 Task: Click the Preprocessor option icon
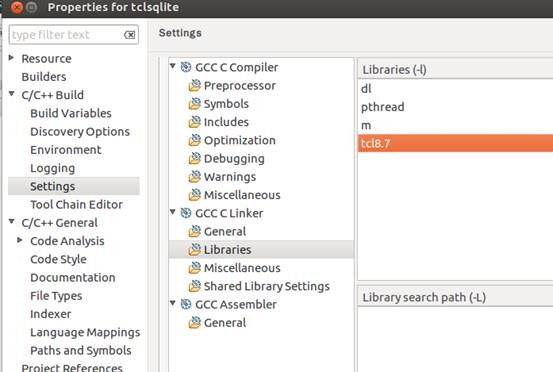[x=194, y=85]
